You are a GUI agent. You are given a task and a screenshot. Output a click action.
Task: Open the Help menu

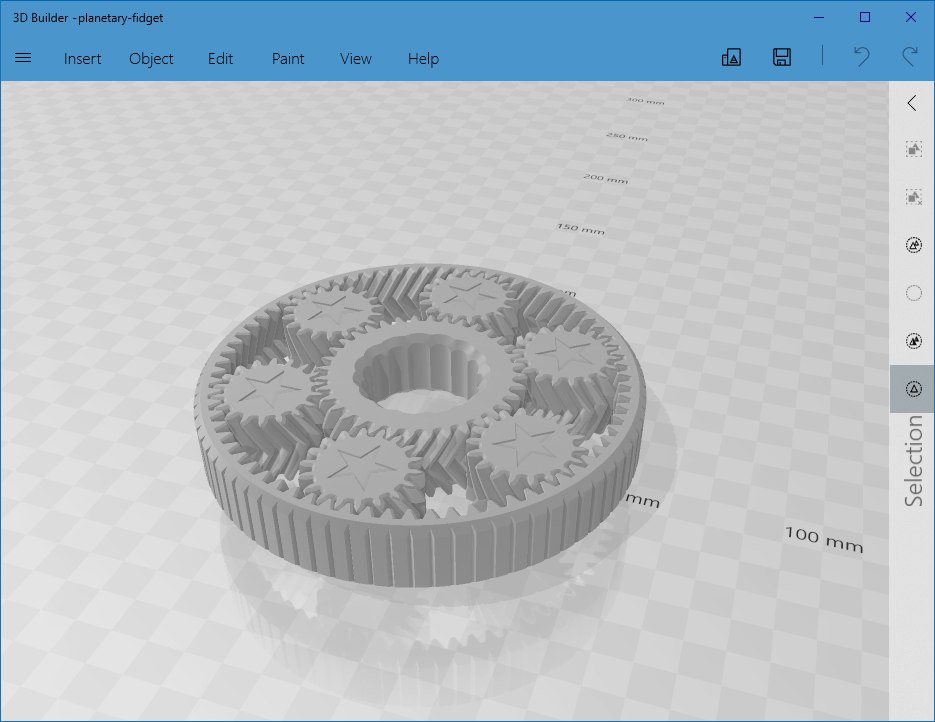click(x=423, y=59)
